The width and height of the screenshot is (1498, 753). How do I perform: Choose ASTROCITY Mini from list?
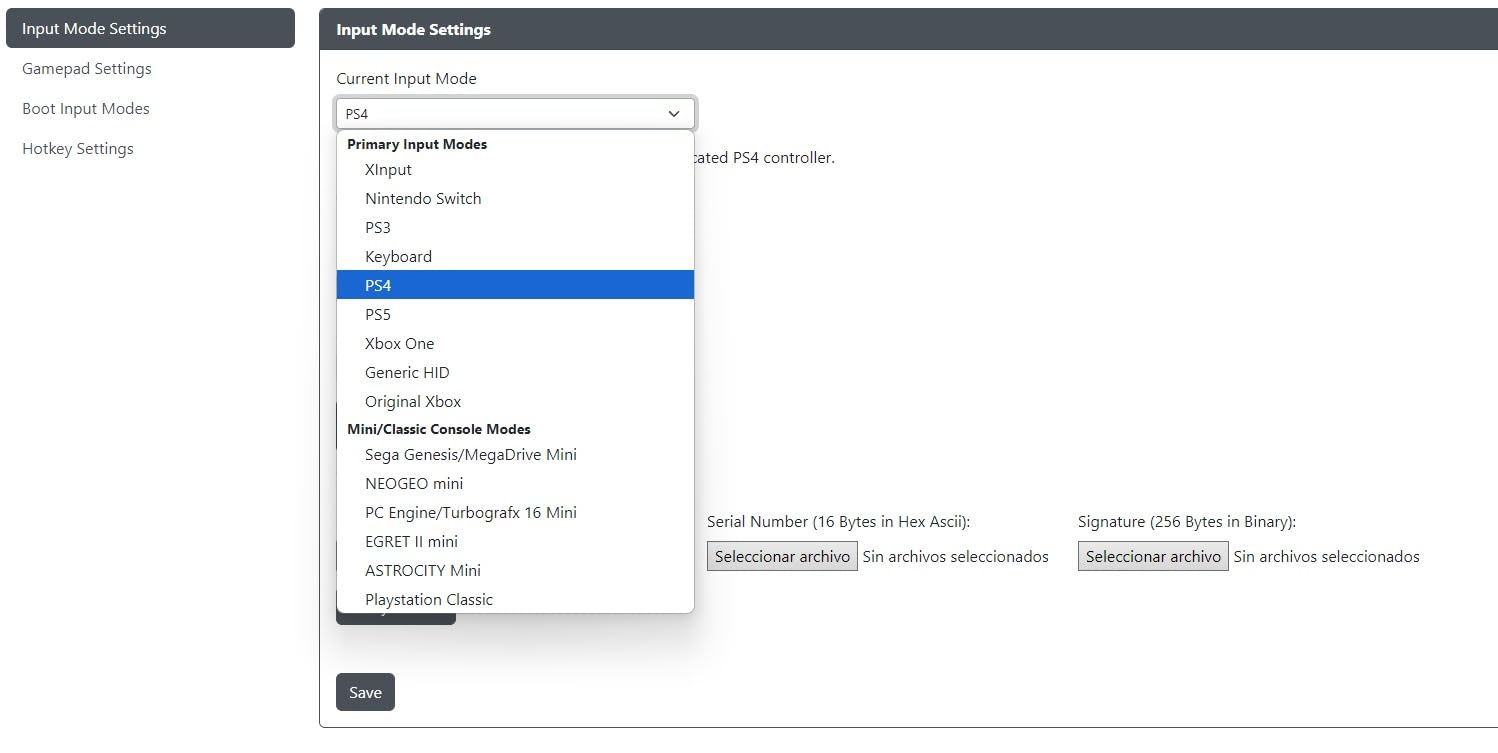pos(515,571)
